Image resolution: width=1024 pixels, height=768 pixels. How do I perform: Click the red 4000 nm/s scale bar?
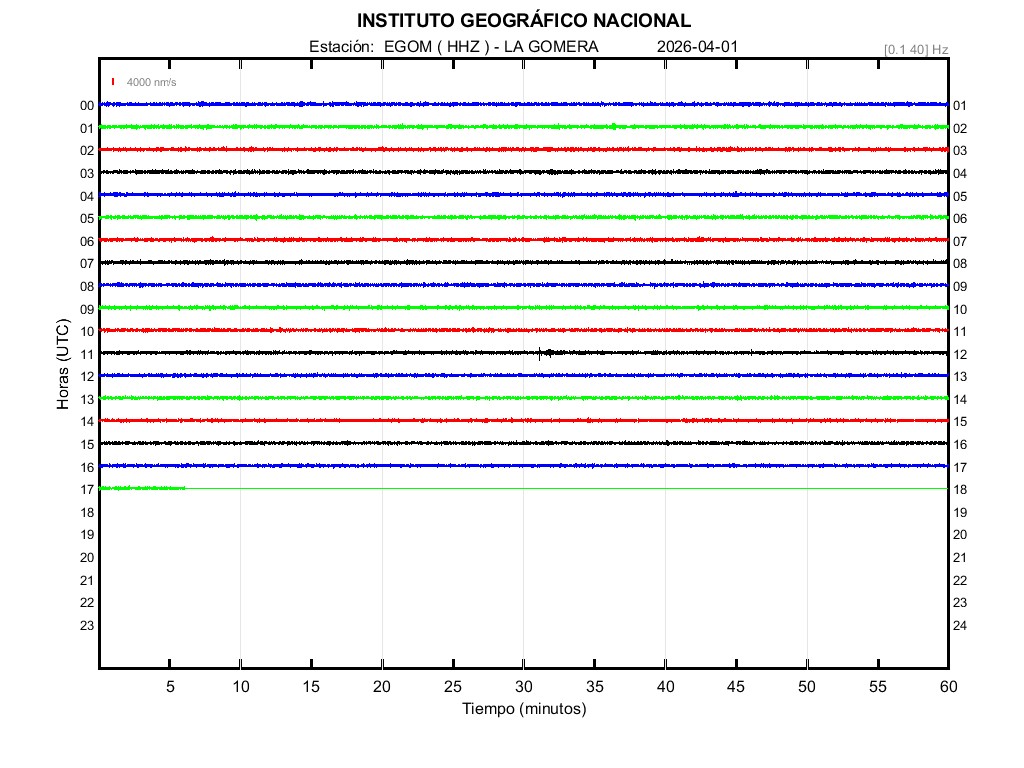pyautogui.click(x=113, y=82)
